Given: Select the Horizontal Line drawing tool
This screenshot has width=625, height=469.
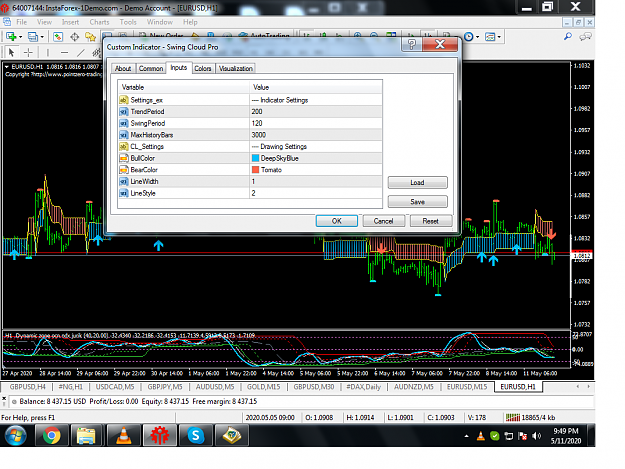Looking at the screenshot, I should click(64, 52).
